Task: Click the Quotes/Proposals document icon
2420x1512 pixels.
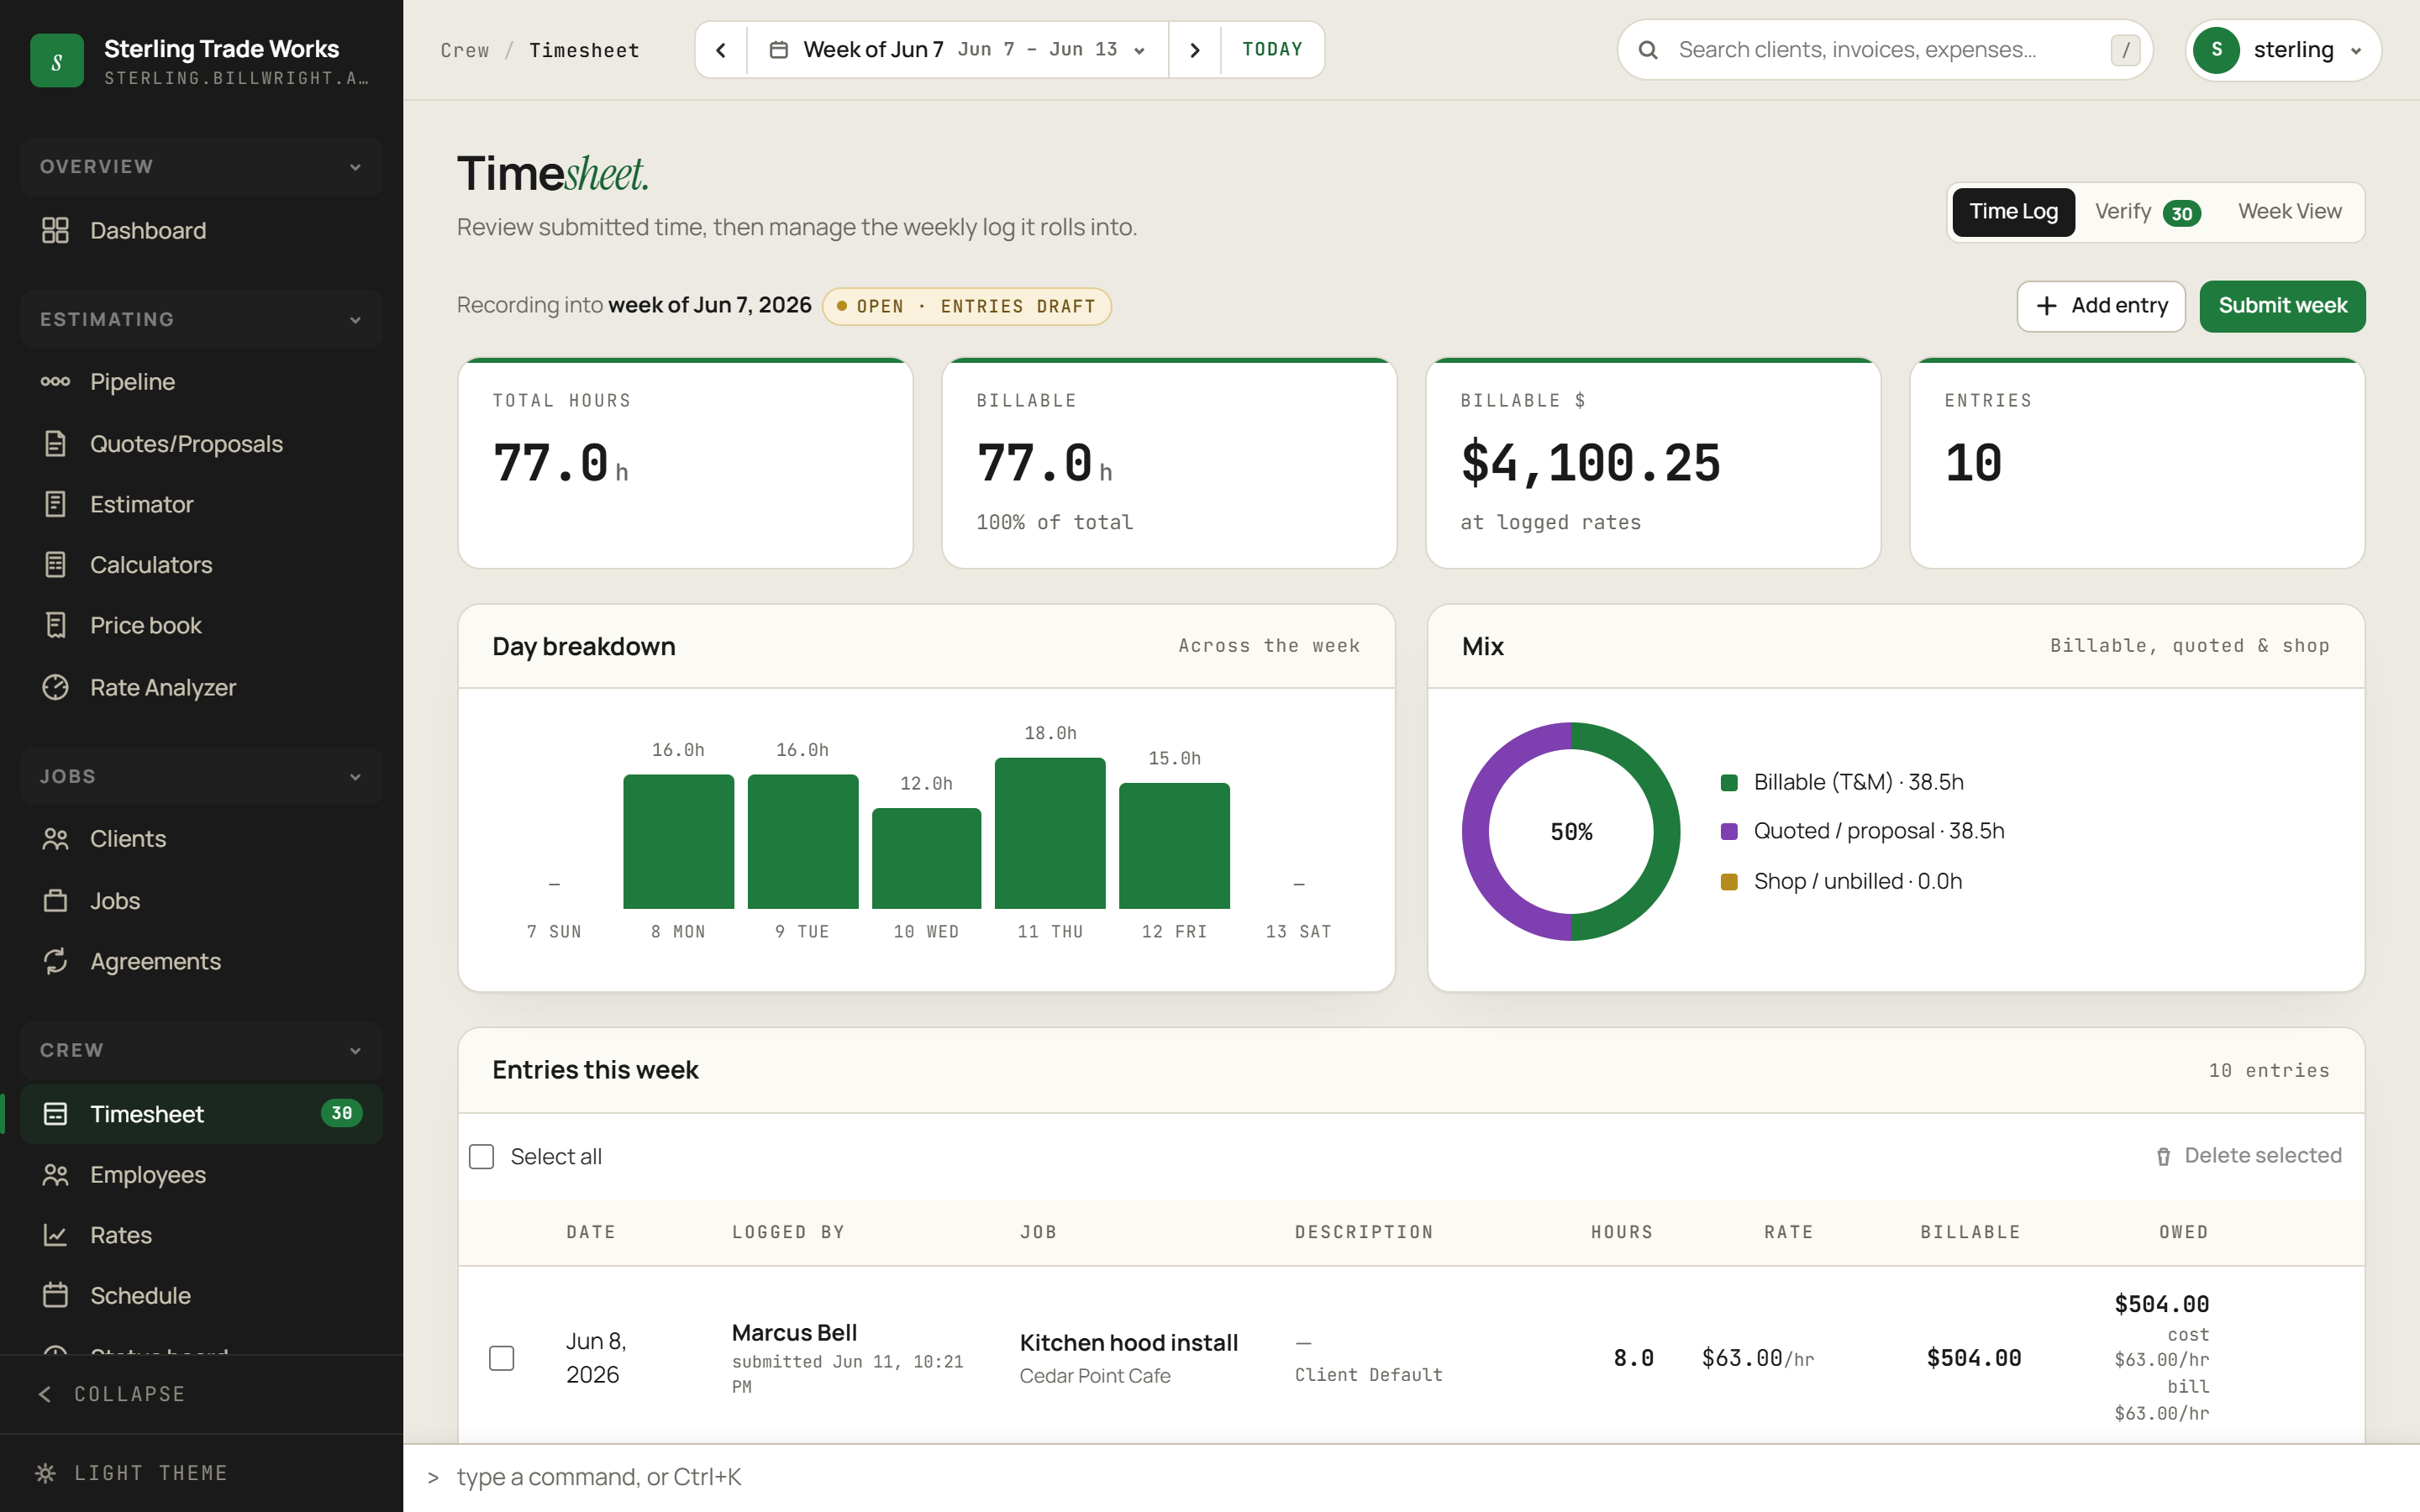Action: point(55,443)
